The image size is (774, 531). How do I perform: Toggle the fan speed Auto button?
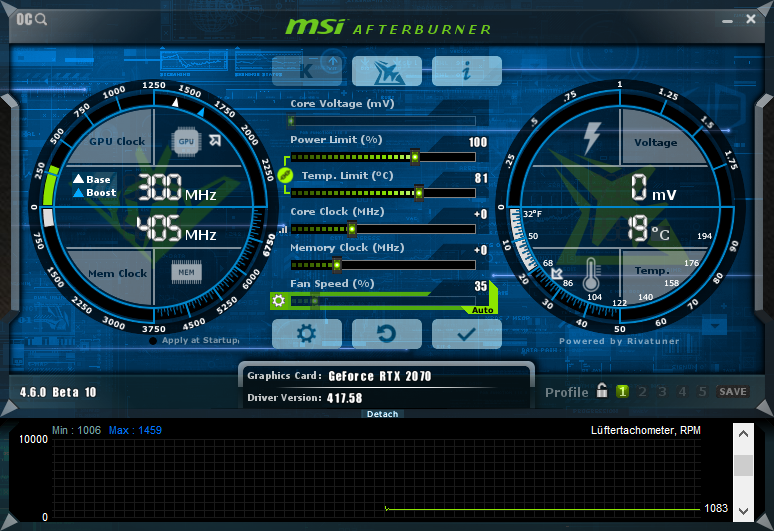pos(483,310)
